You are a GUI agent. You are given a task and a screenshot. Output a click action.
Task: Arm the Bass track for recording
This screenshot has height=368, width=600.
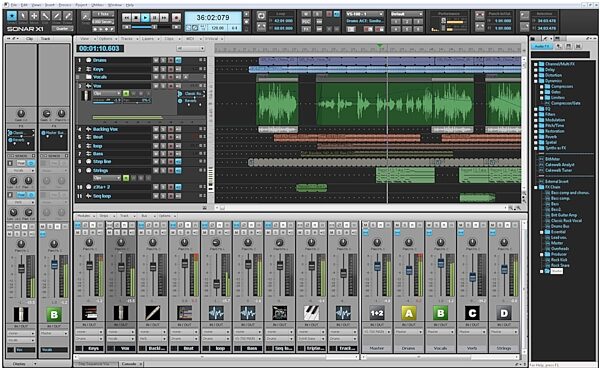pos(171,153)
